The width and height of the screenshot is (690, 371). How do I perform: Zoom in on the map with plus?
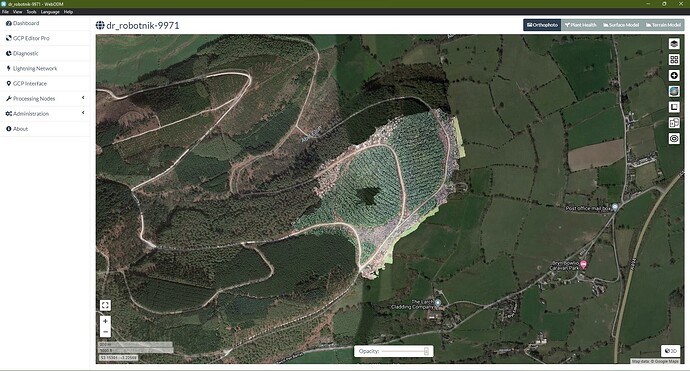click(105, 321)
